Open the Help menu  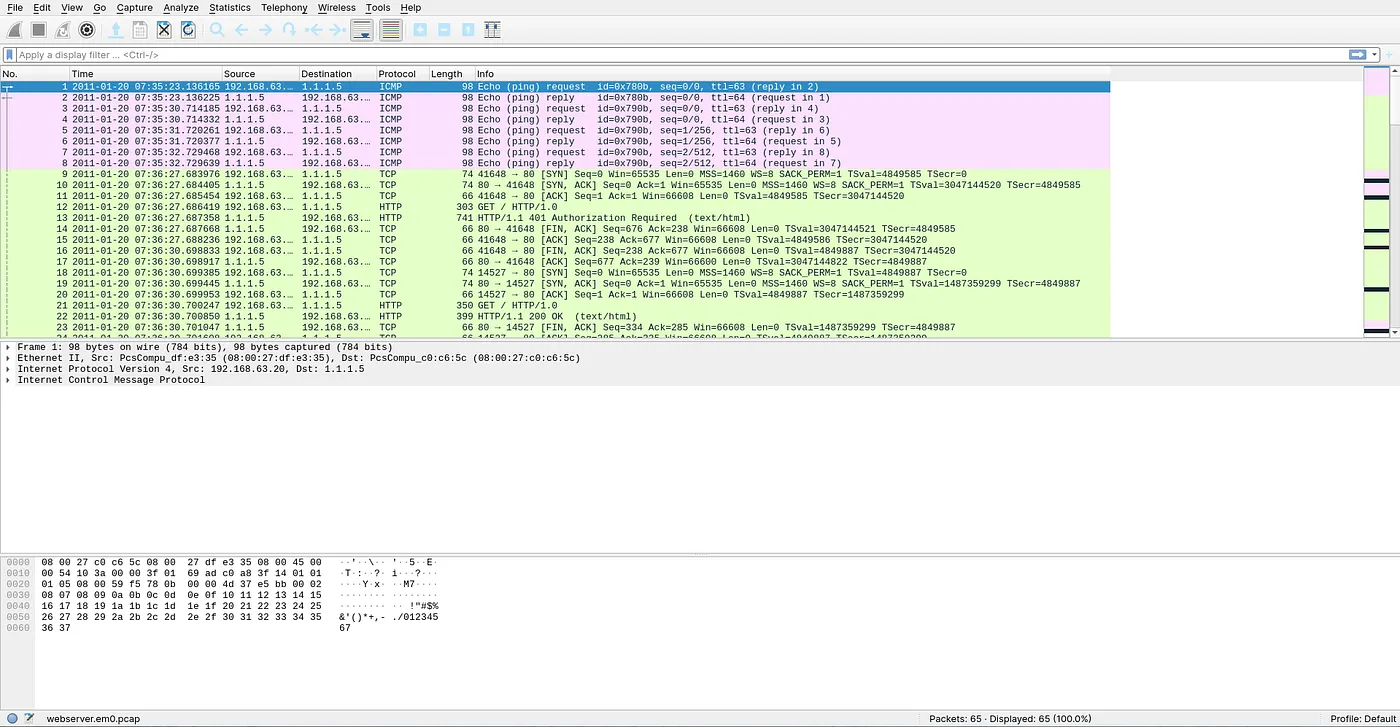tap(411, 8)
